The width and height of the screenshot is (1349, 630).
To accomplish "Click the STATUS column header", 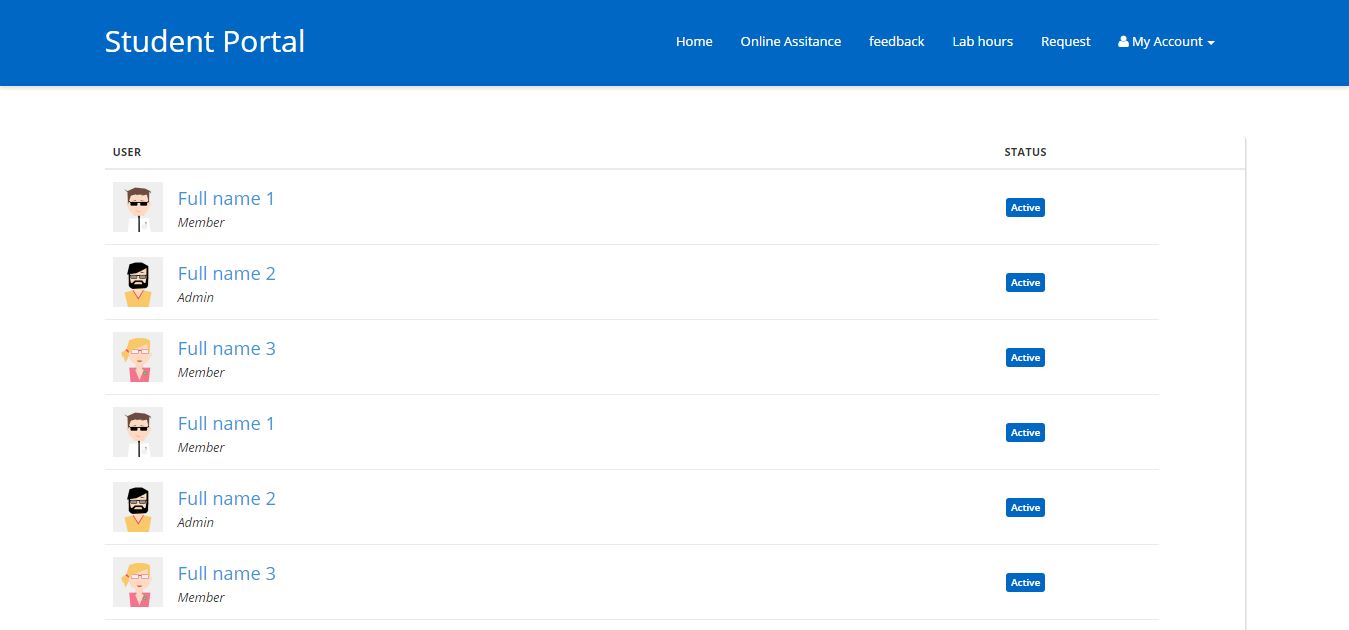I will [x=1025, y=152].
